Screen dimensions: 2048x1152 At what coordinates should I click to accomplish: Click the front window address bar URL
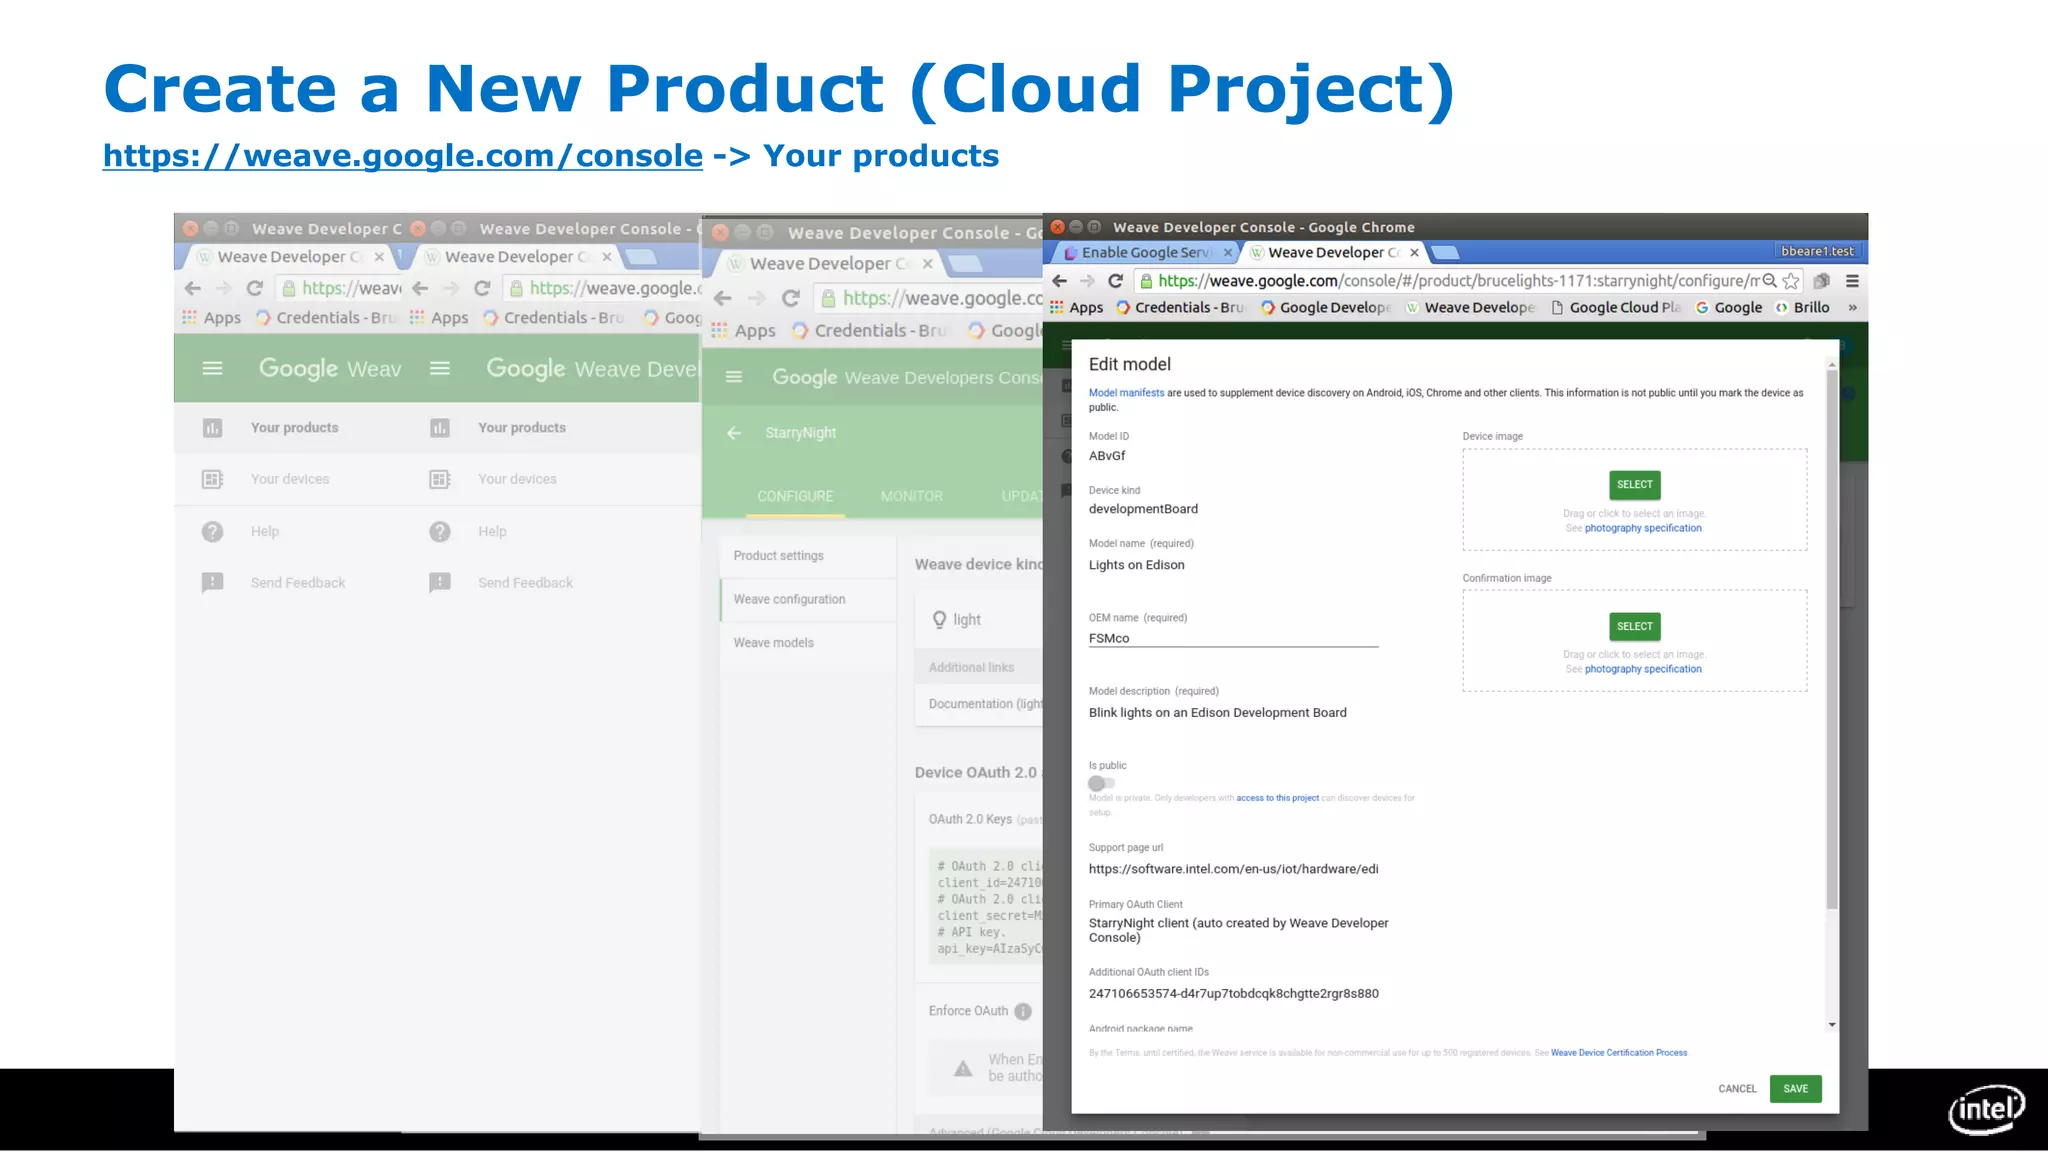click(x=1458, y=281)
